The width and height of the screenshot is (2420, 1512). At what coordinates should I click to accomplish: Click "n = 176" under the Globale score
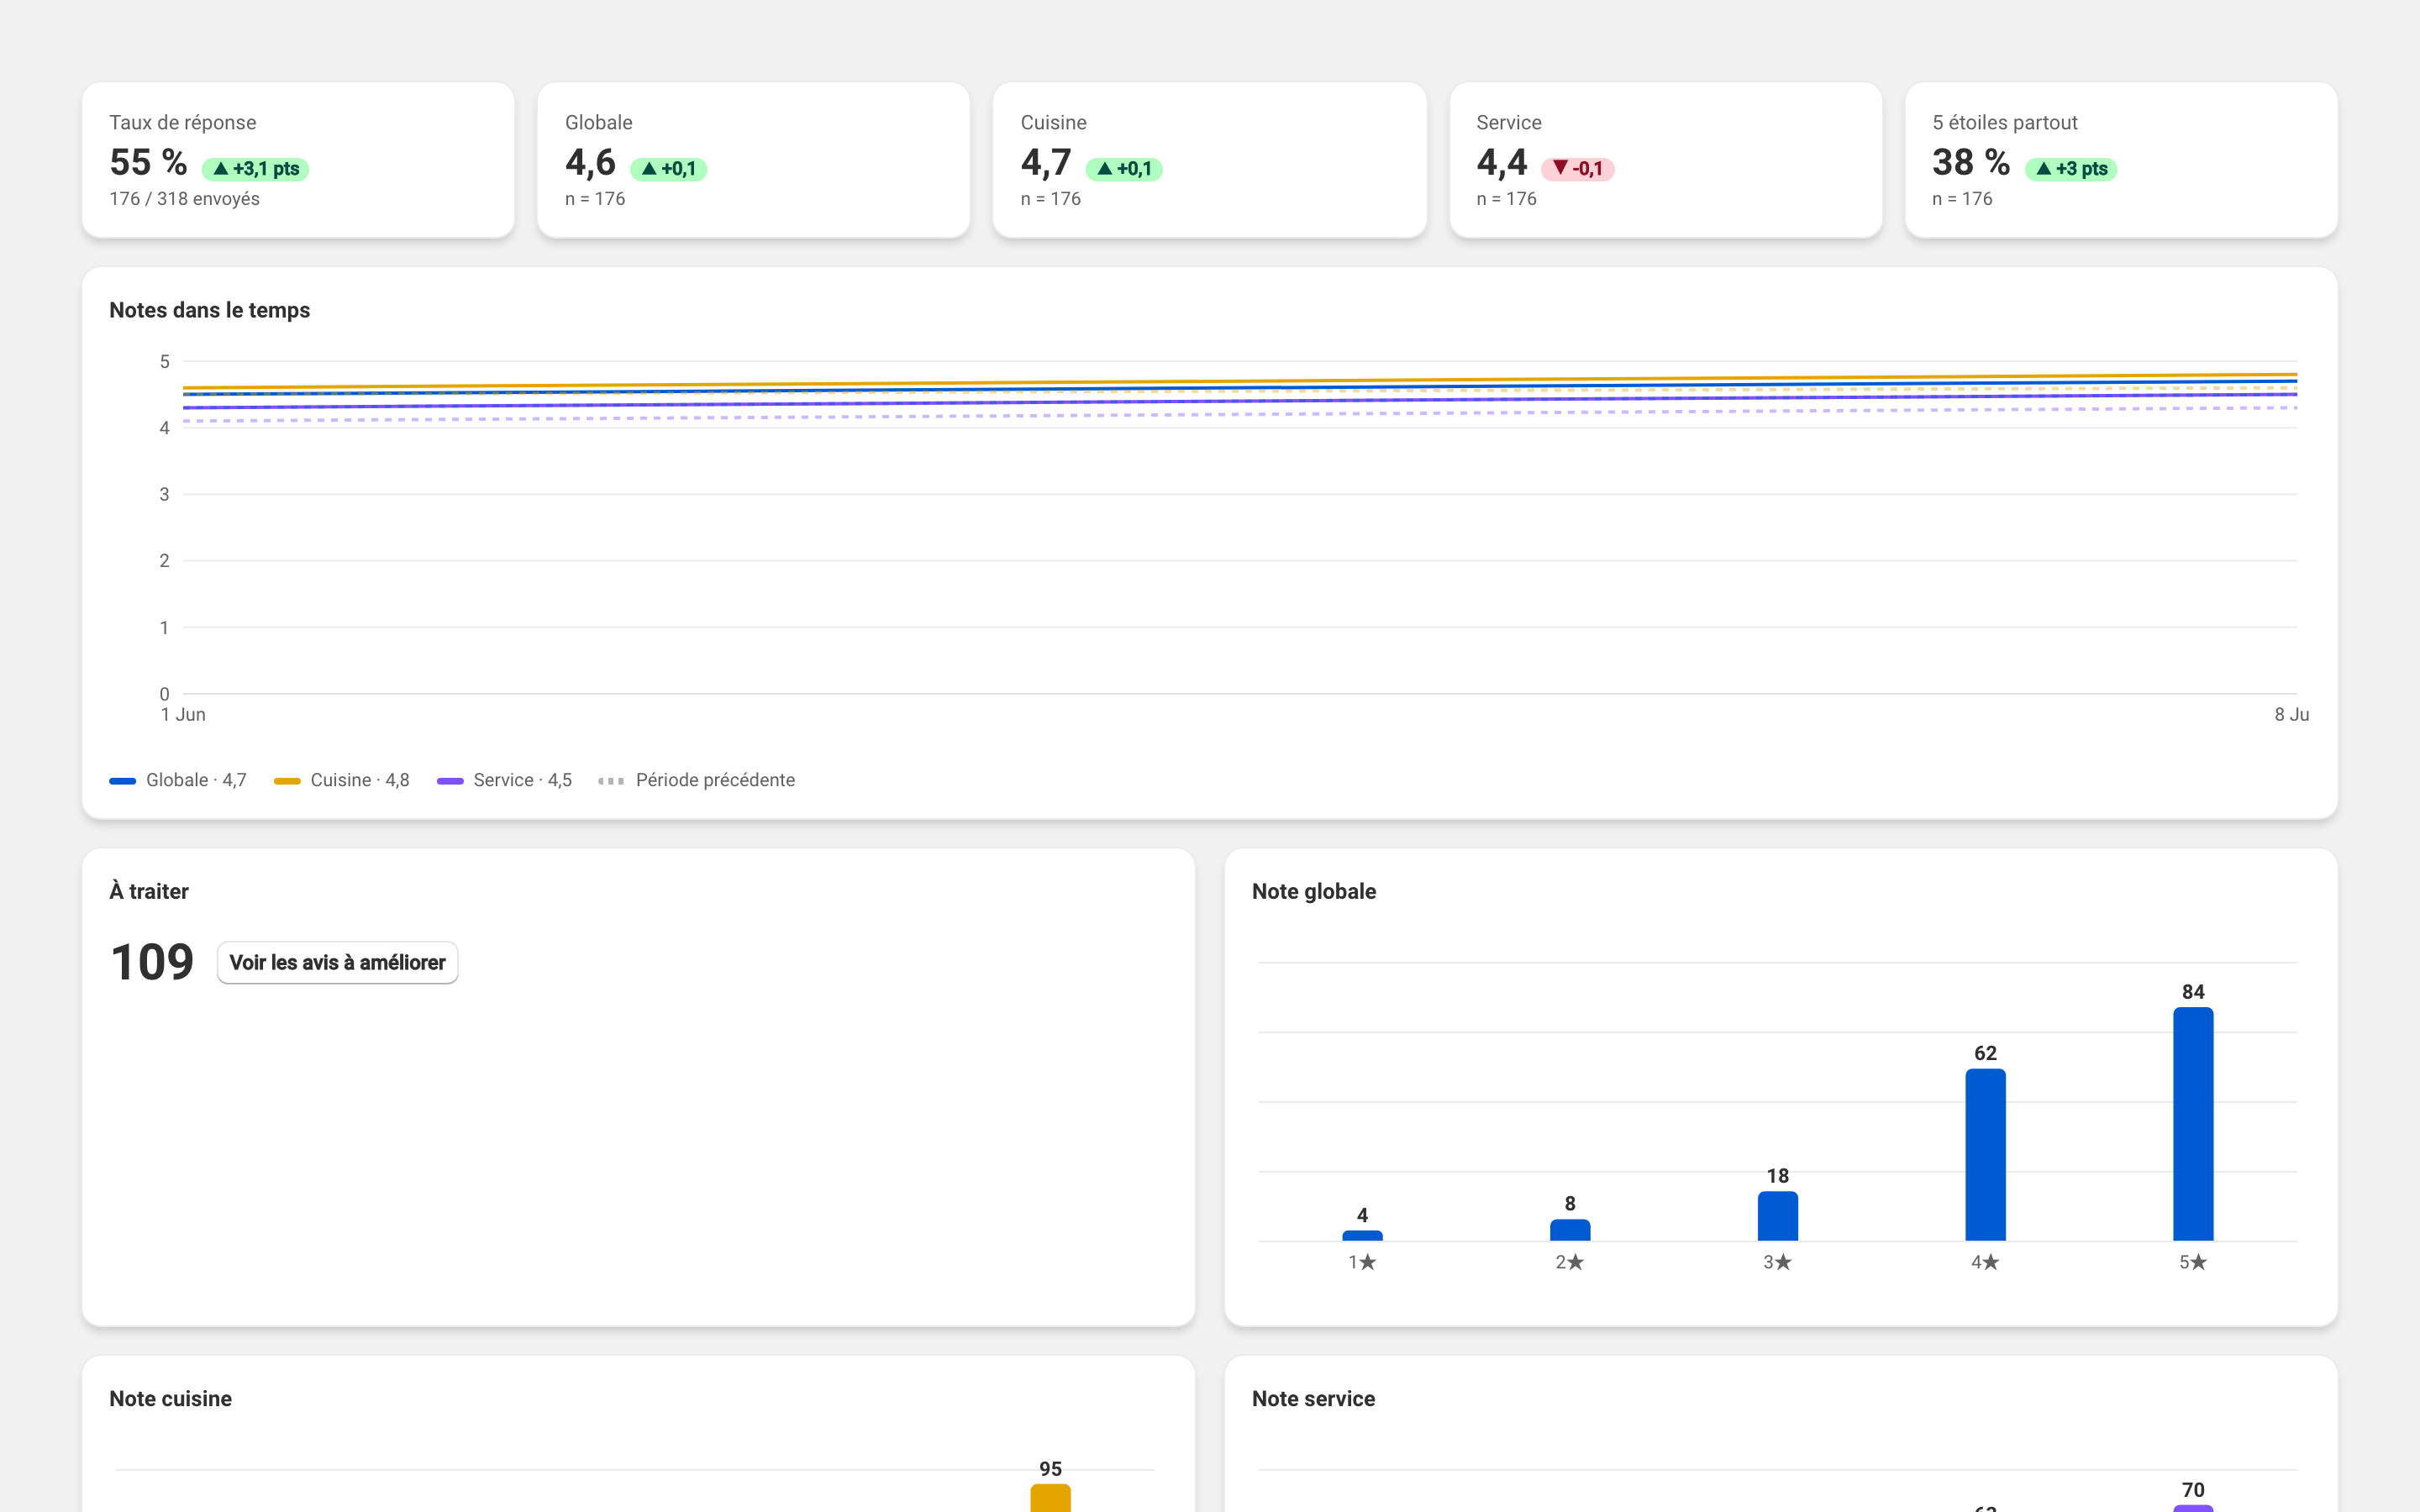point(595,199)
